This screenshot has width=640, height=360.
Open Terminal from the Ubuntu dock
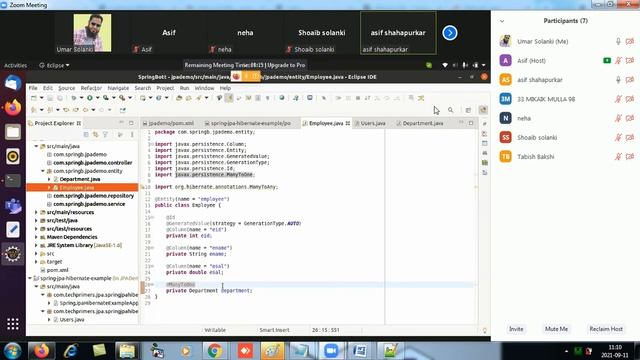click(x=13, y=180)
